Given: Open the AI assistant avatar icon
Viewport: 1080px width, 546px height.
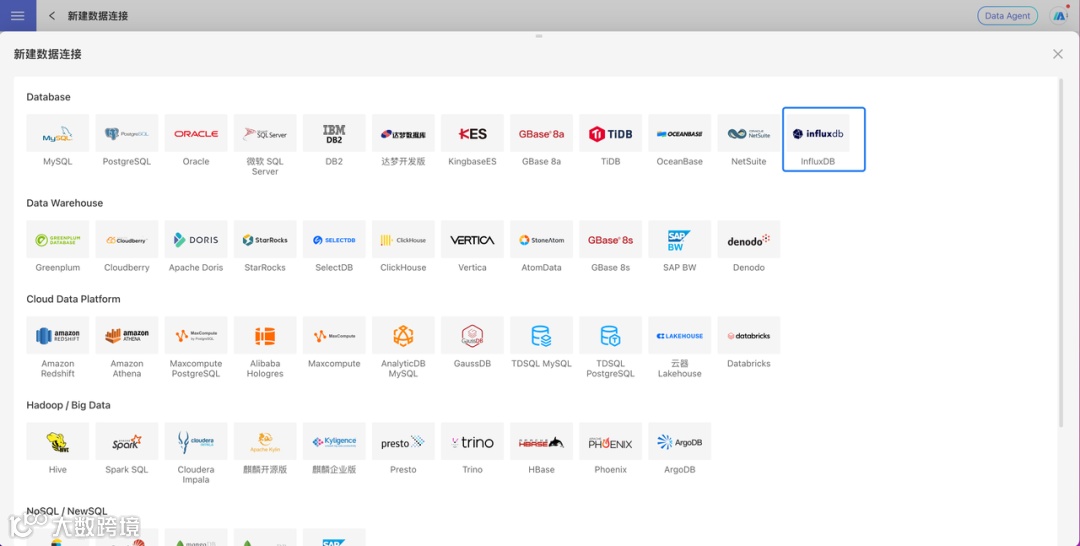Looking at the screenshot, I should point(1059,15).
